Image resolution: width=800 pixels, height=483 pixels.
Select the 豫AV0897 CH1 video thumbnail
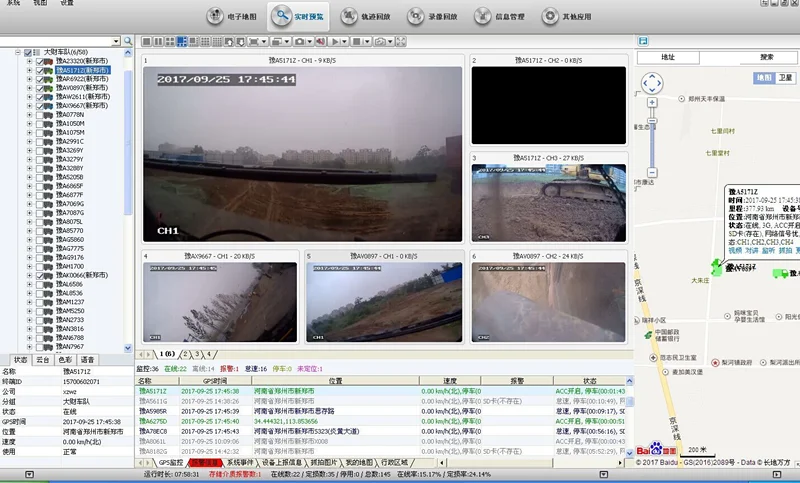384,302
